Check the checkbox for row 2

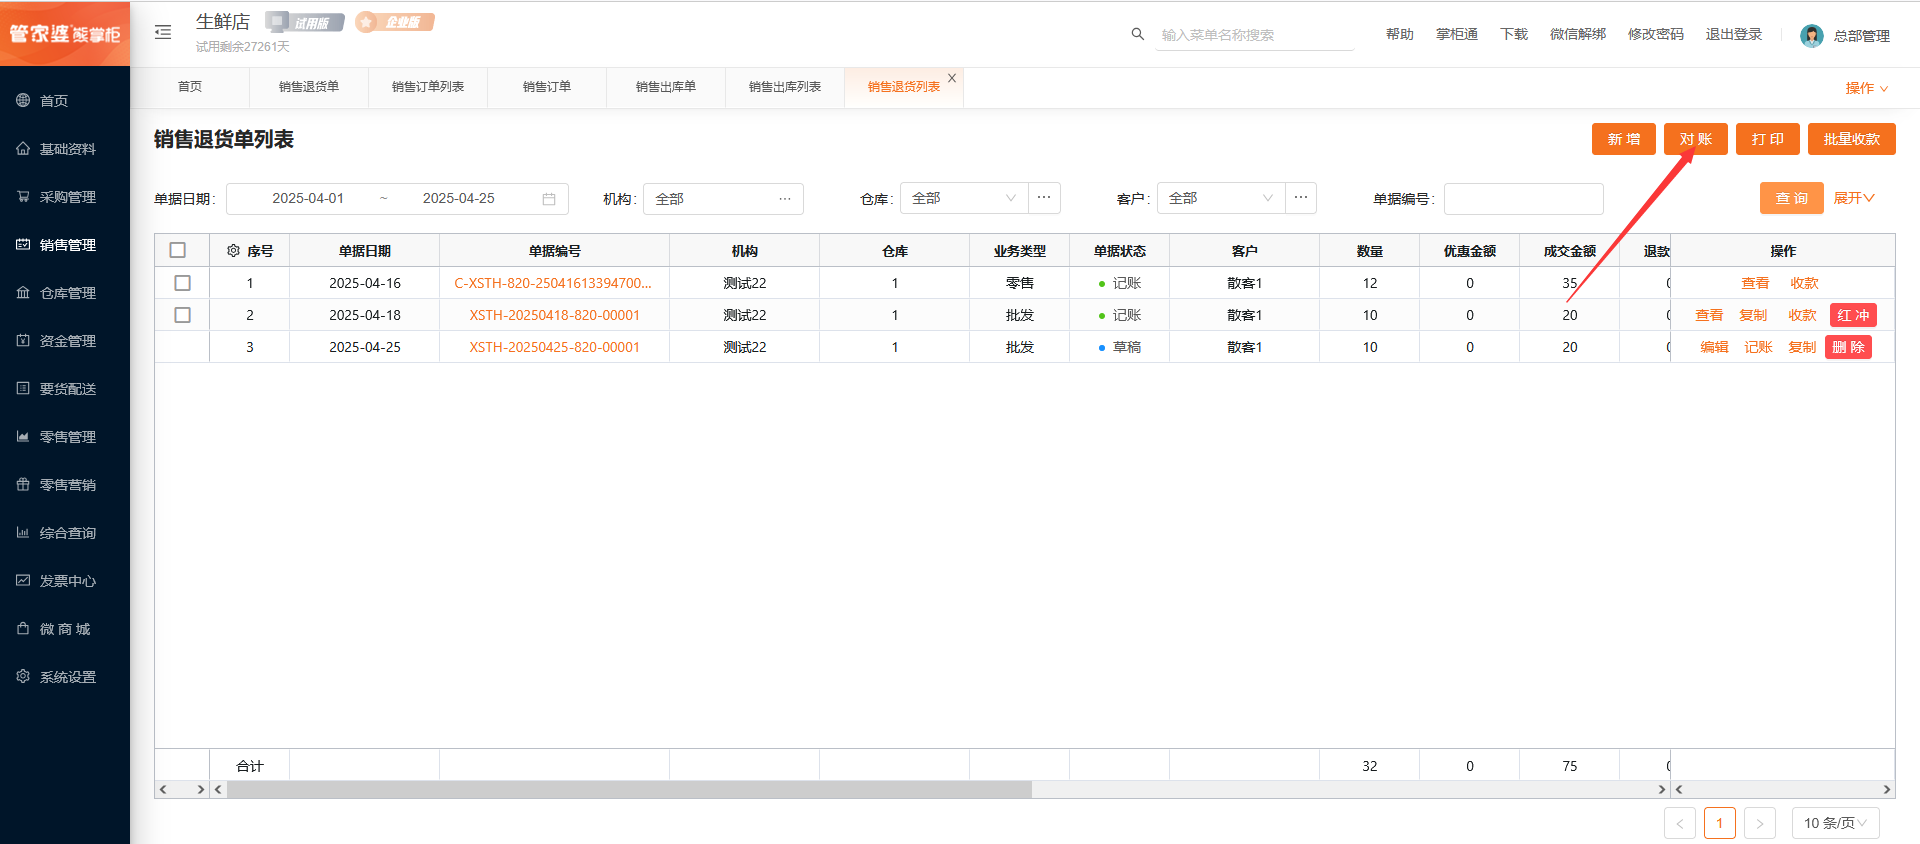(x=182, y=315)
